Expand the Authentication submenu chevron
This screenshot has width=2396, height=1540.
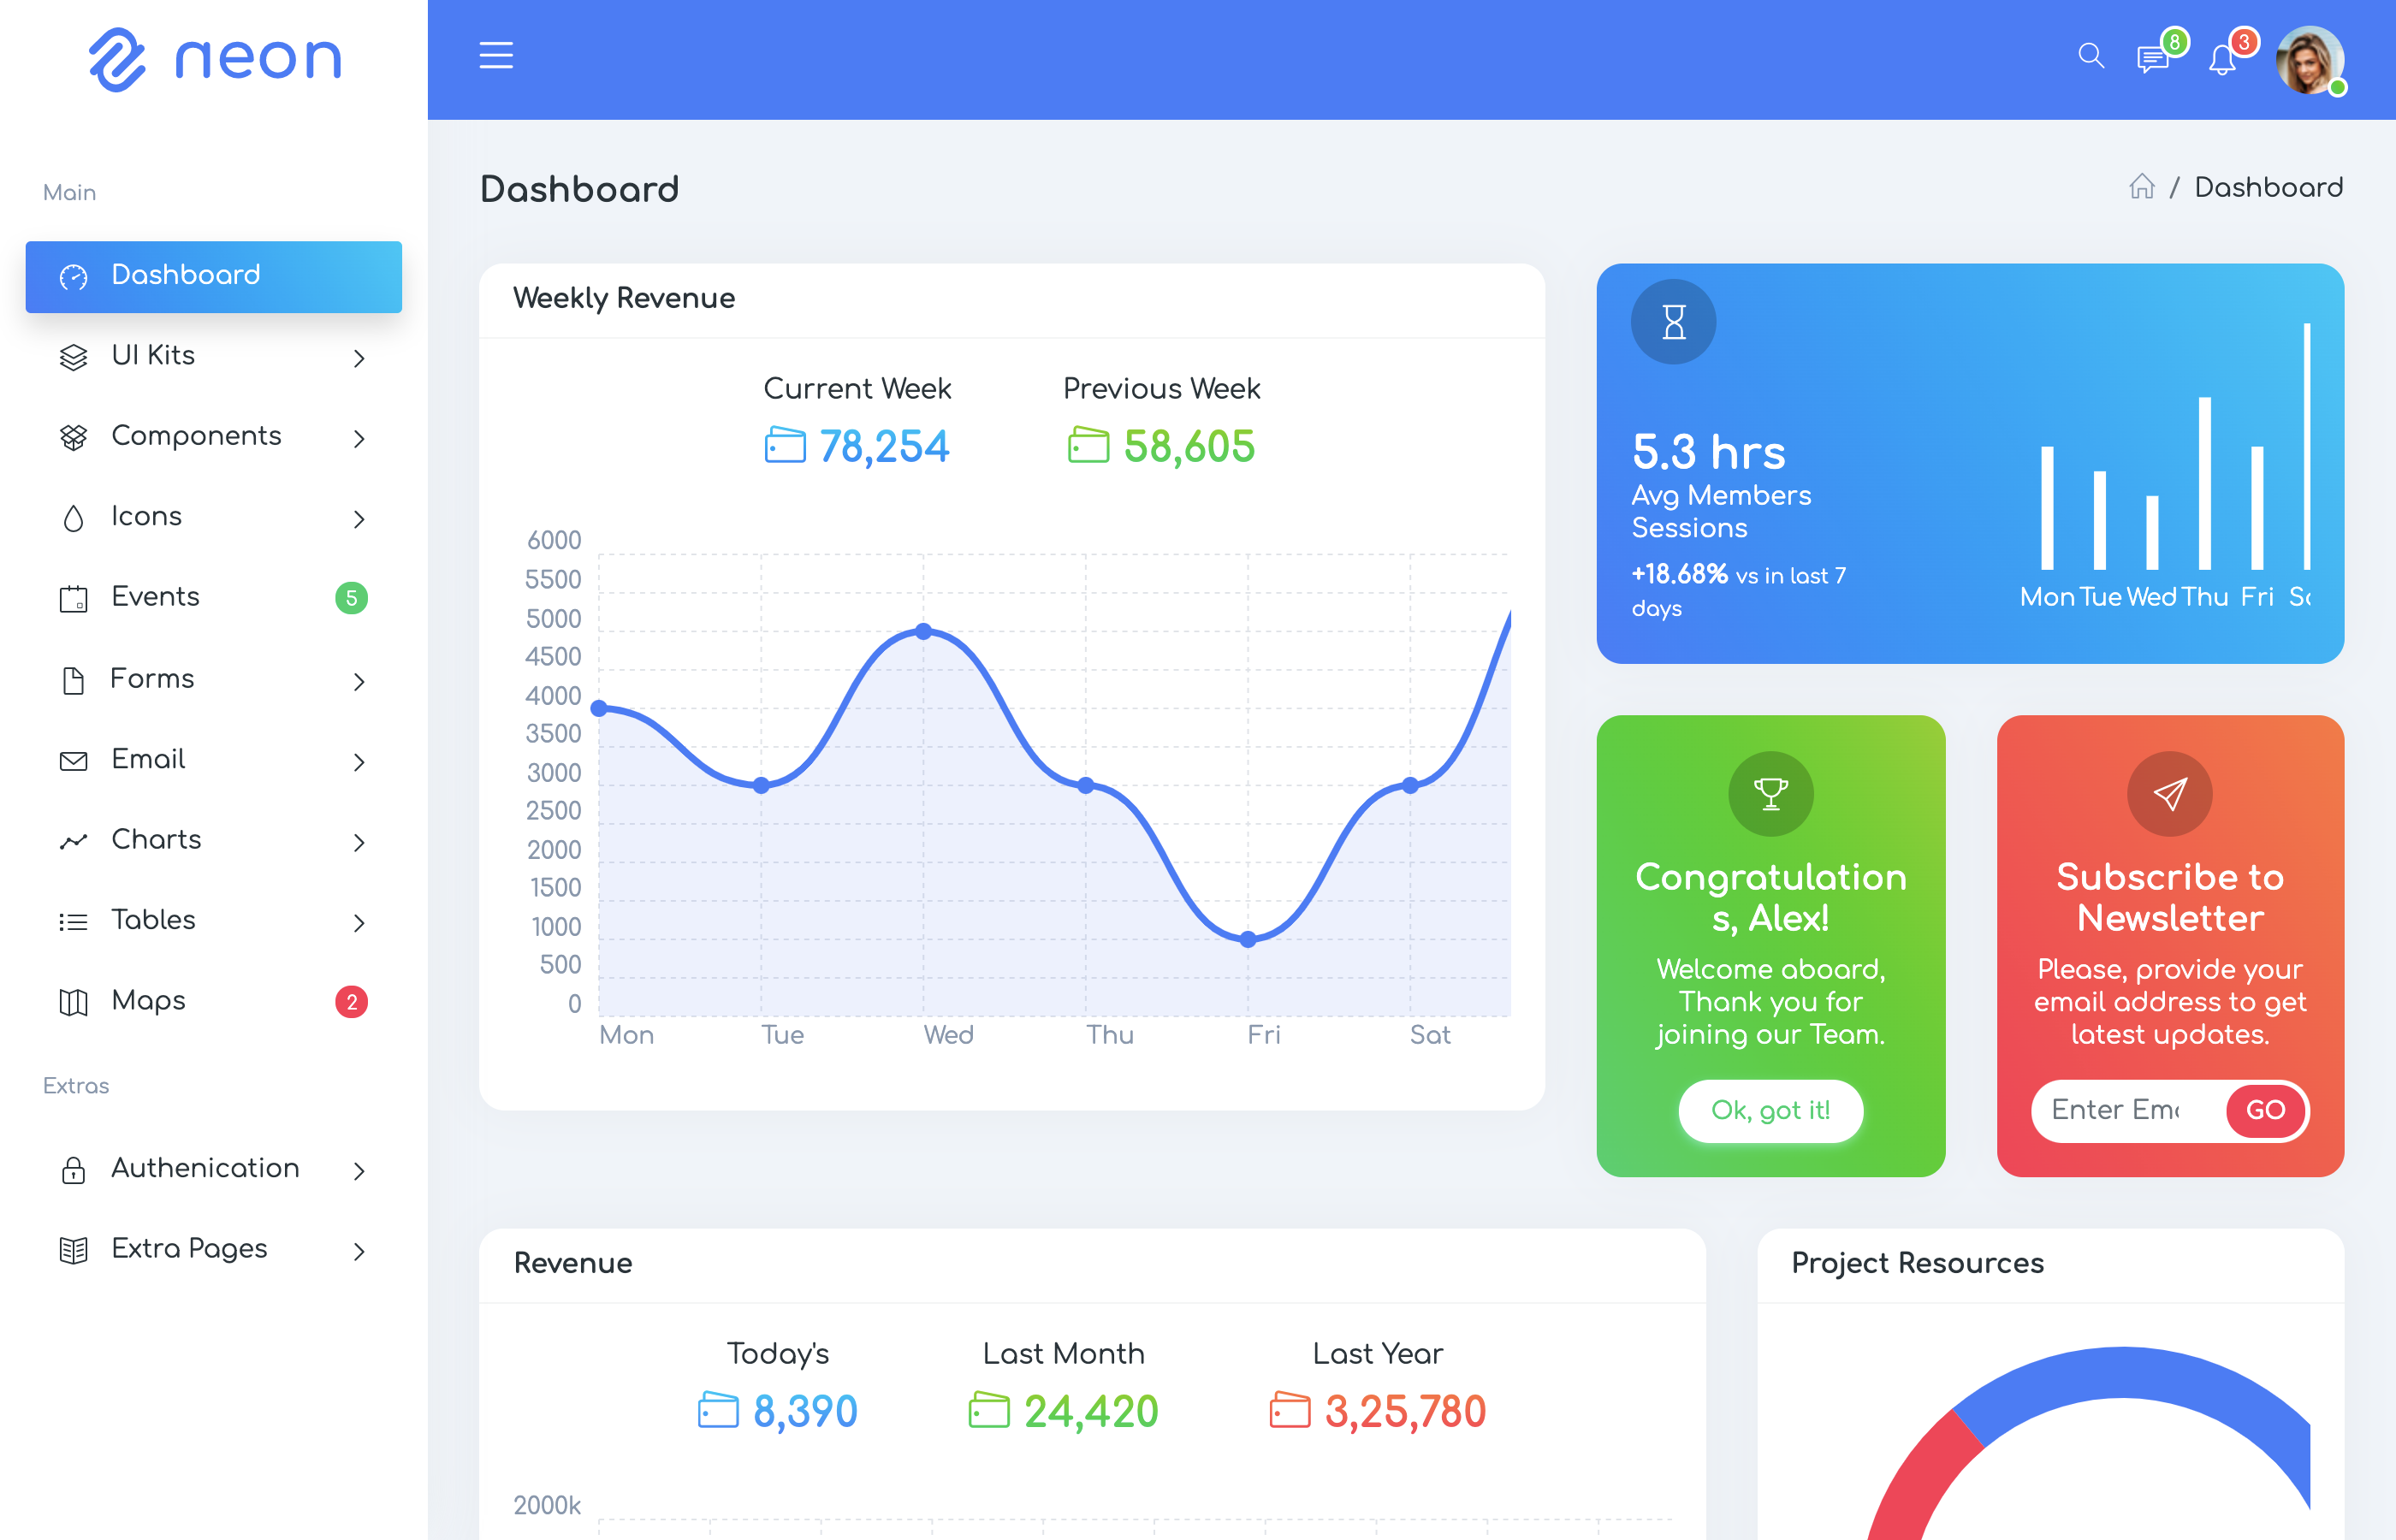pyautogui.click(x=359, y=1171)
